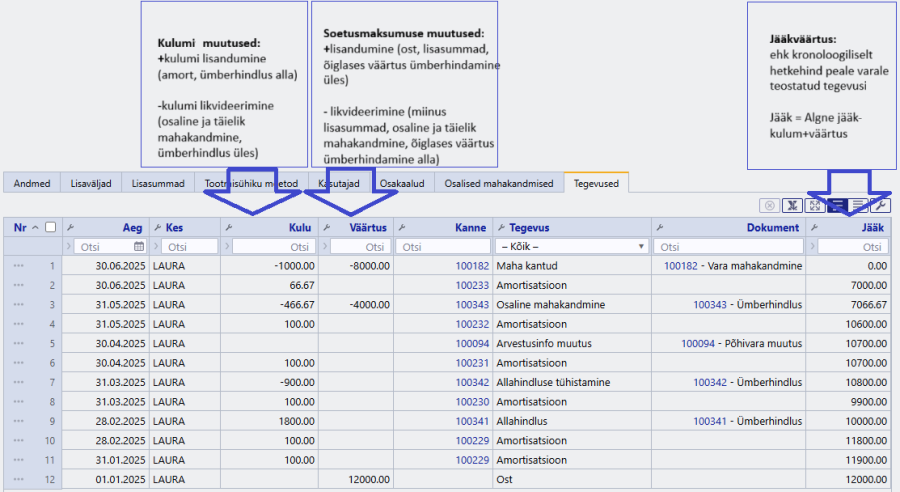Open the Tegevus filter dropdown showing Kõik

572,246
